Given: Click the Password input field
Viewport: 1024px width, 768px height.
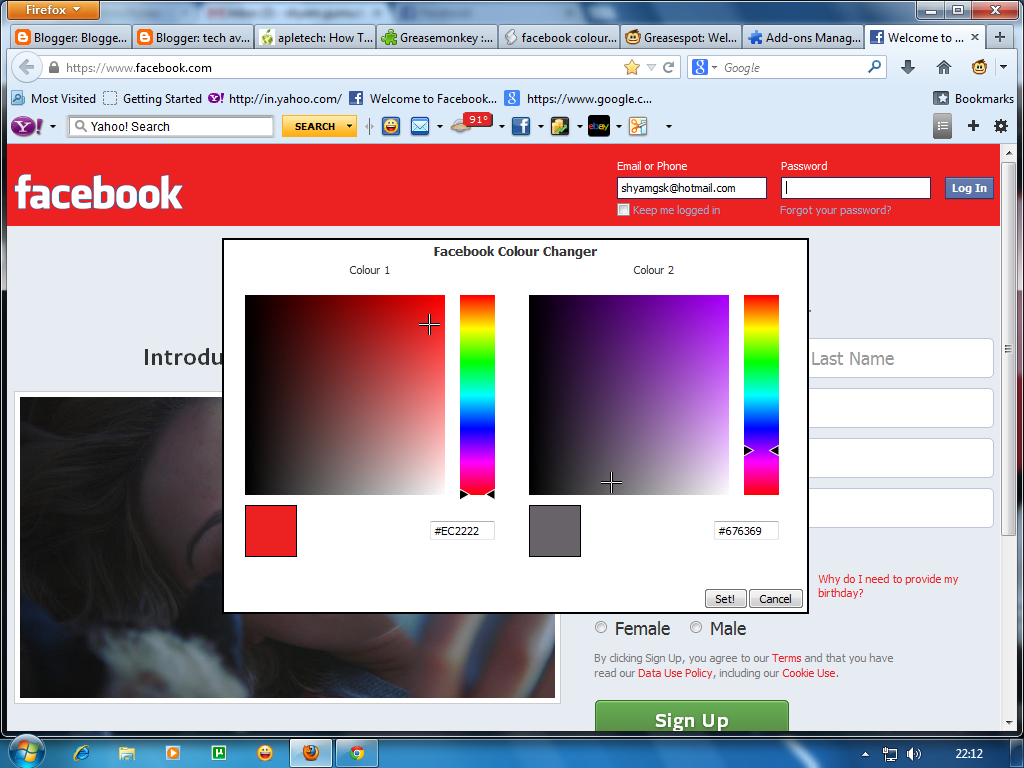Looking at the screenshot, I should (856, 188).
